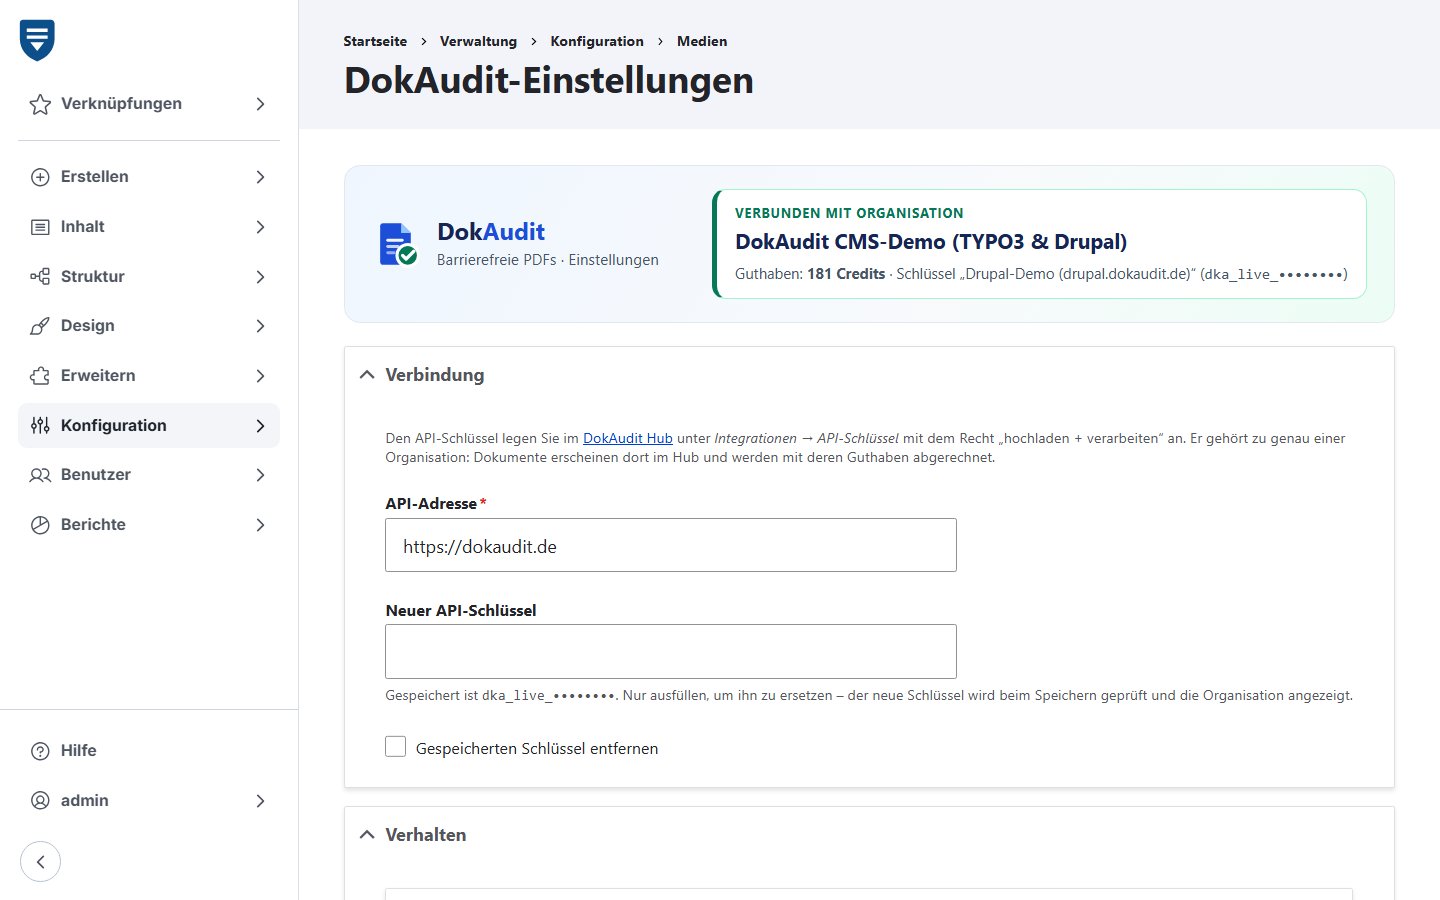Click the DokAudit CMS-Demo organisation name
The image size is (1440, 900).
pos(931,242)
